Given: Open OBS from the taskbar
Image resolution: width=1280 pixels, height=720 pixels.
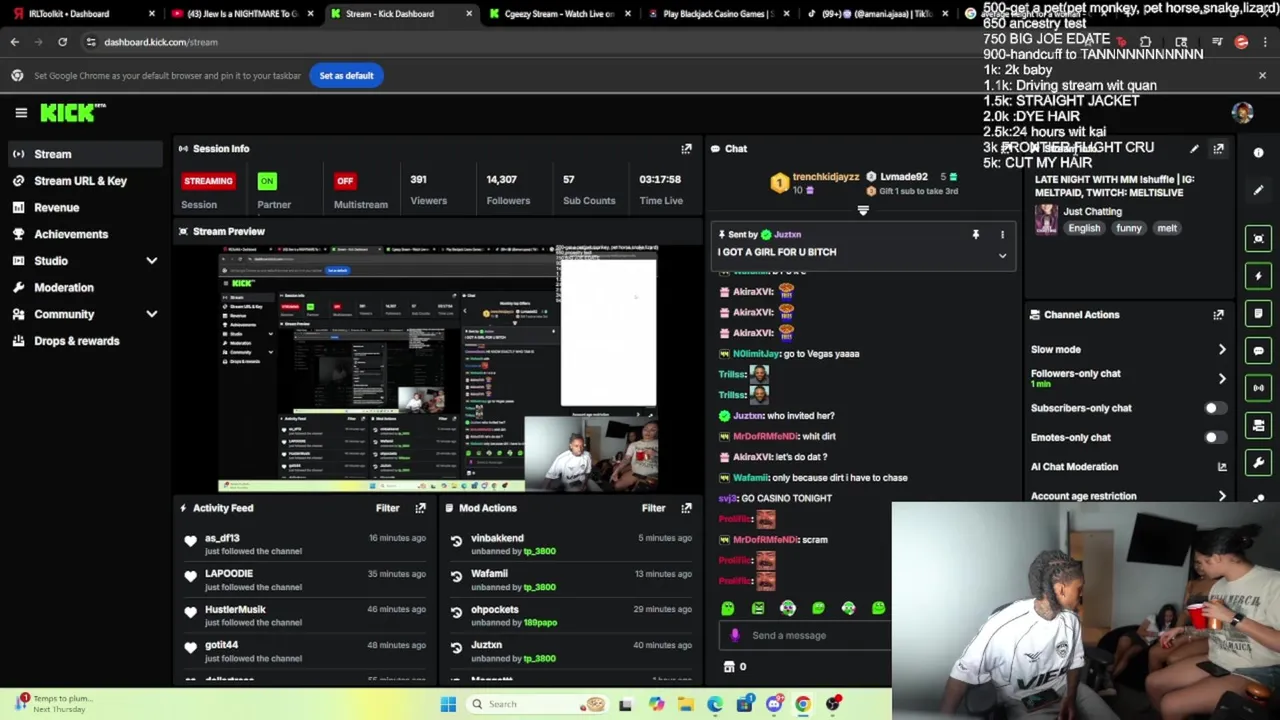Looking at the screenshot, I should pyautogui.click(x=833, y=704).
